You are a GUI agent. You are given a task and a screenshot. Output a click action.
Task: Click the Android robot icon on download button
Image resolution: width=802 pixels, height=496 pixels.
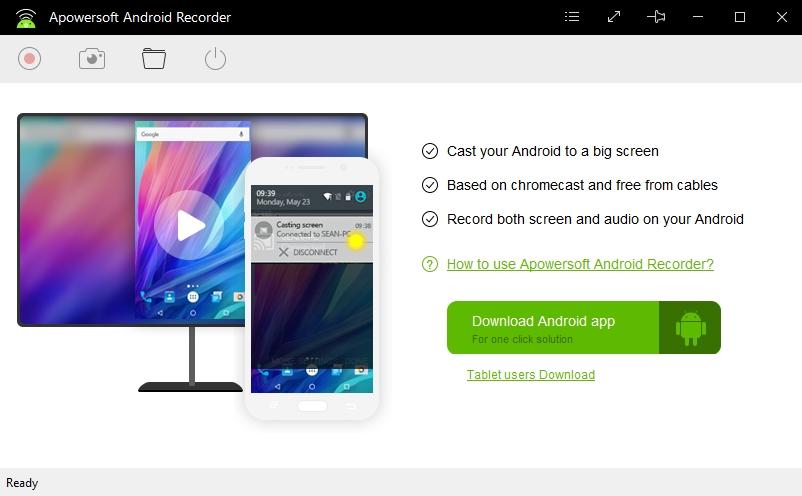(690, 328)
